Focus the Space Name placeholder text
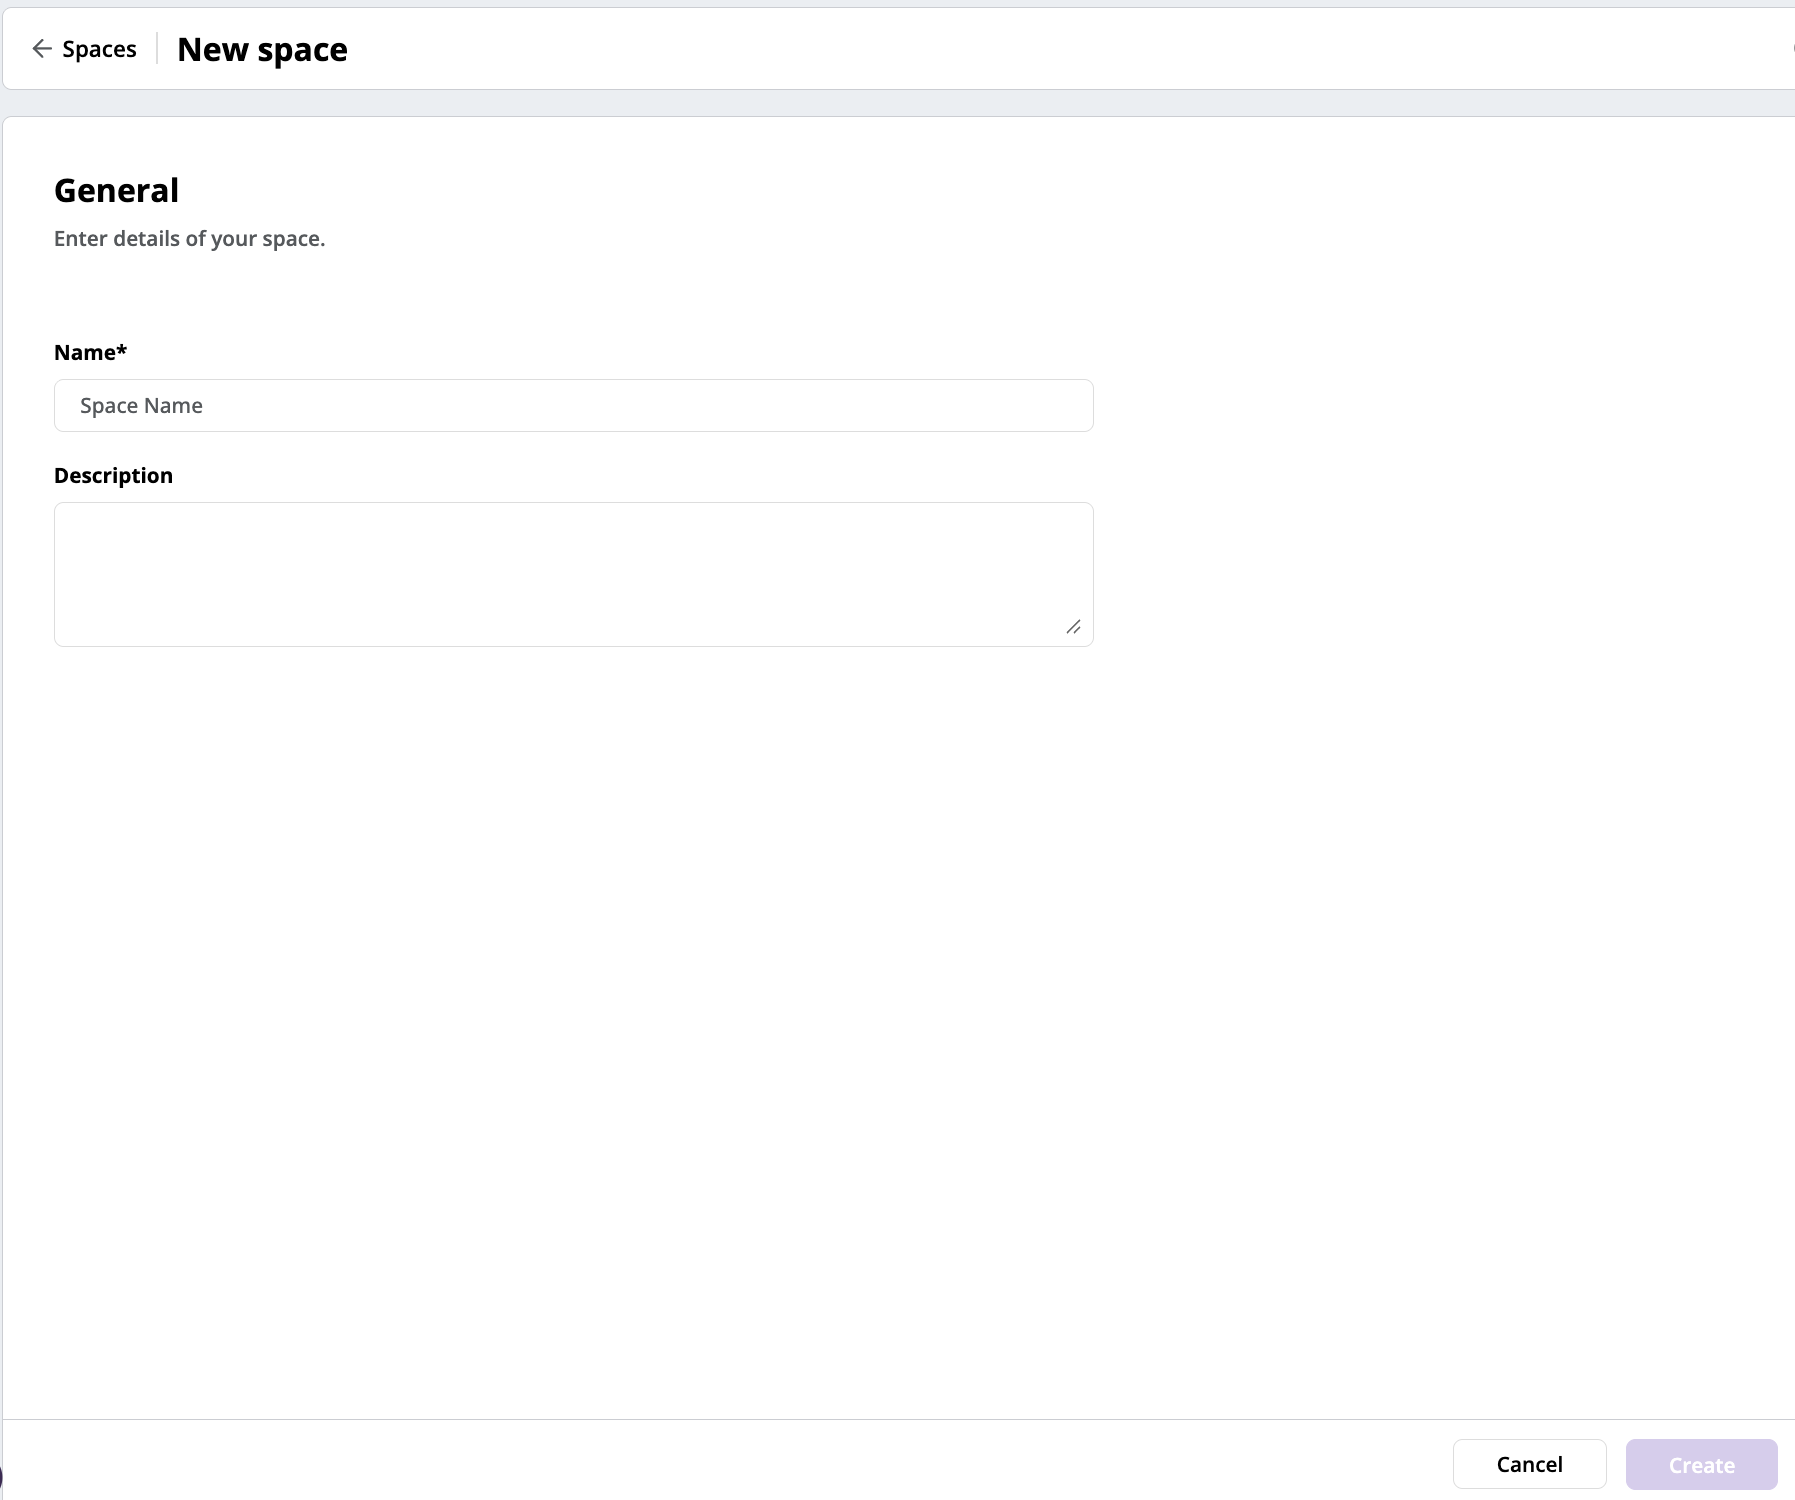The image size is (1795, 1500). tap(141, 405)
